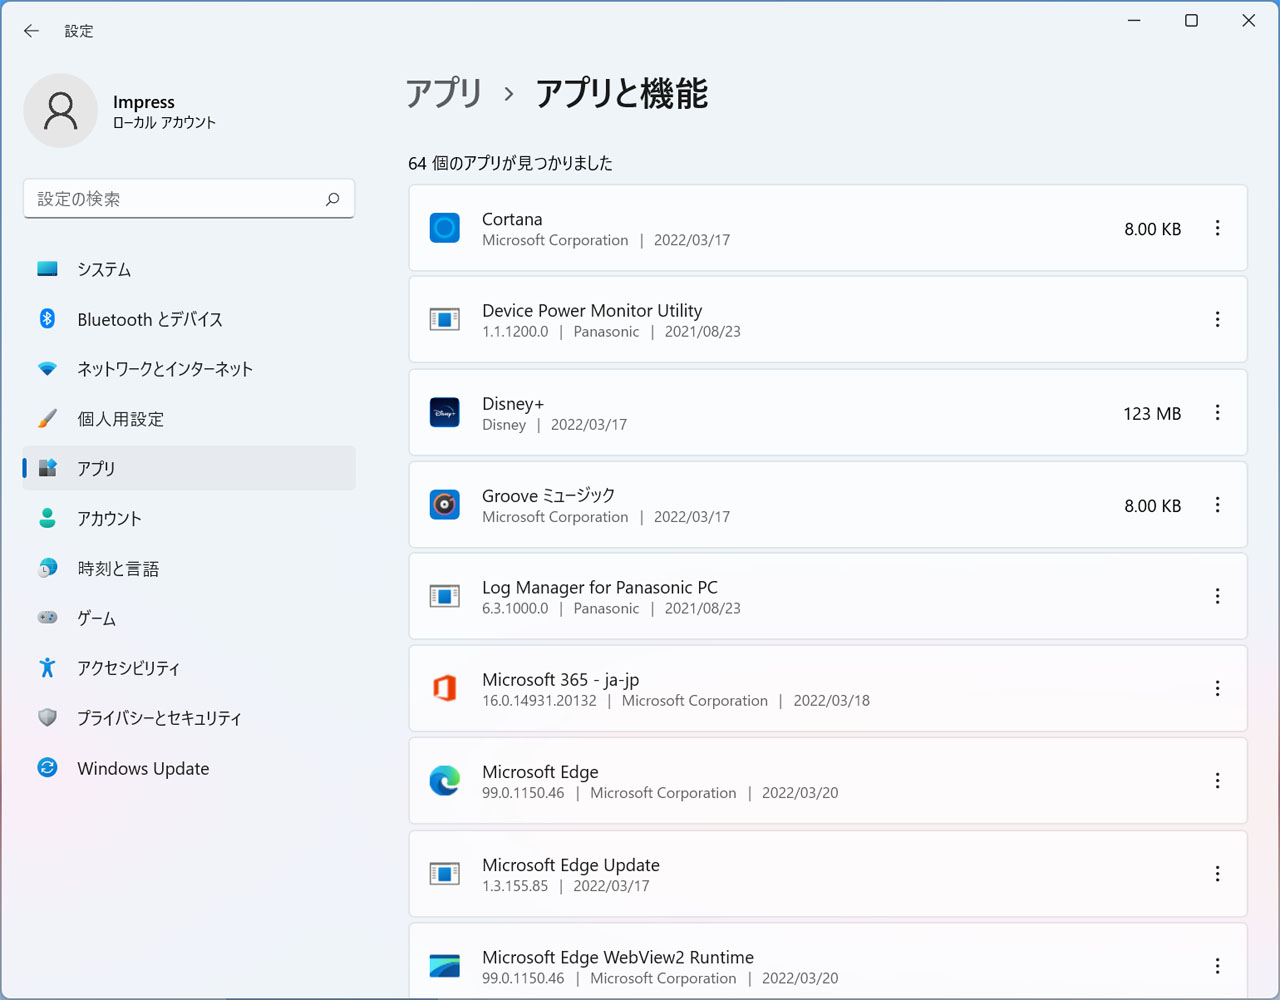Viewport: 1280px width, 1000px height.
Task: Open the more menu for Disney+
Action: coord(1217,412)
